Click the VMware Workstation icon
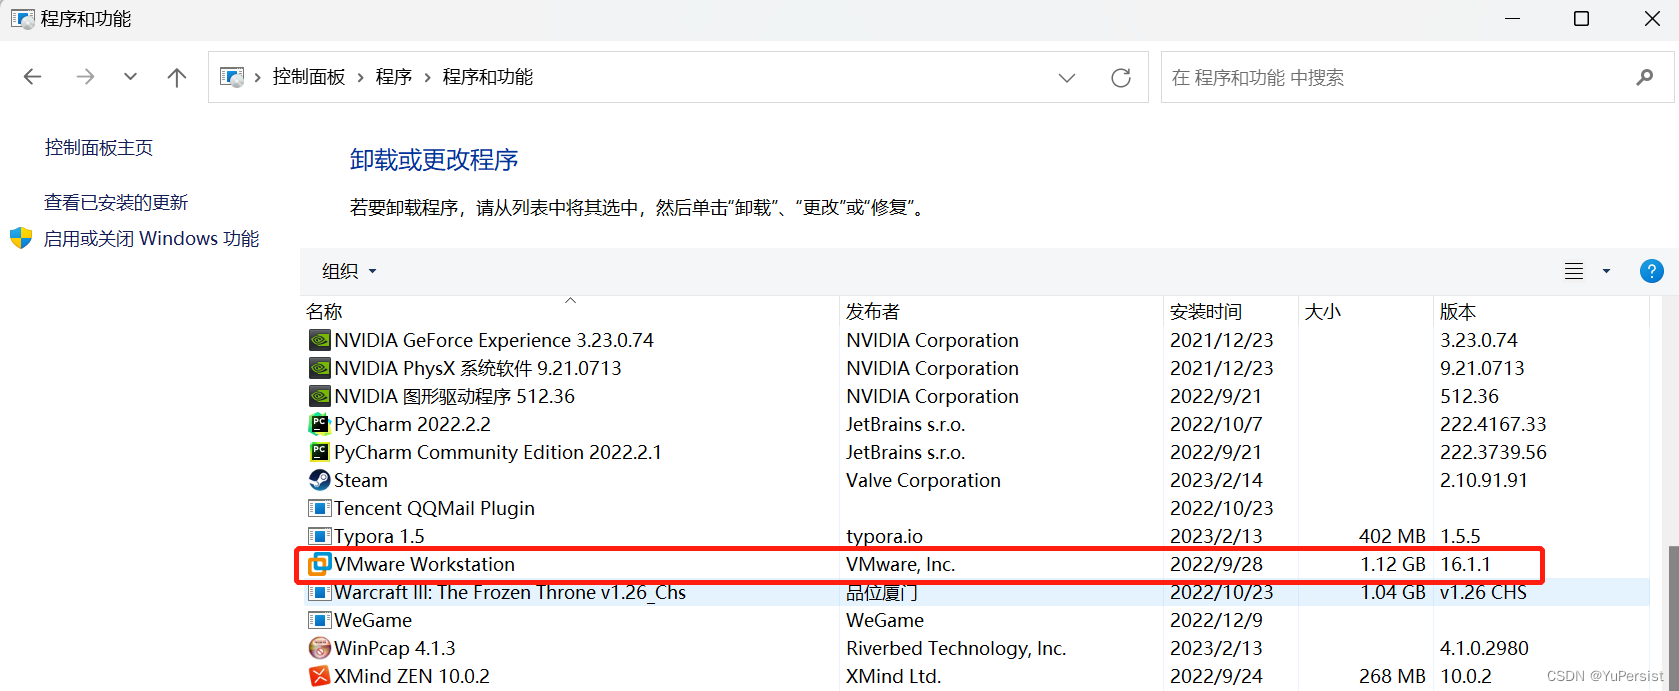This screenshot has width=1679, height=691. pos(319,564)
